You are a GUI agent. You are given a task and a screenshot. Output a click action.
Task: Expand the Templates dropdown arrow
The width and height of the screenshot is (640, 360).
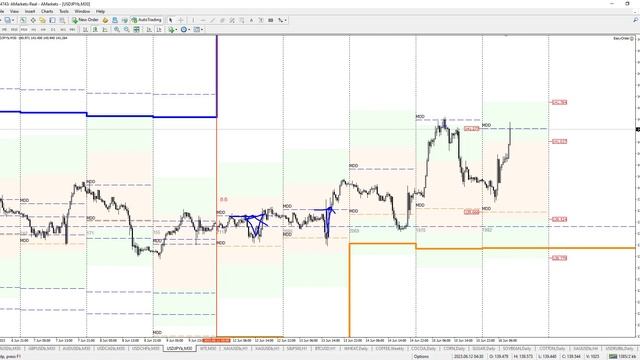[202, 29]
